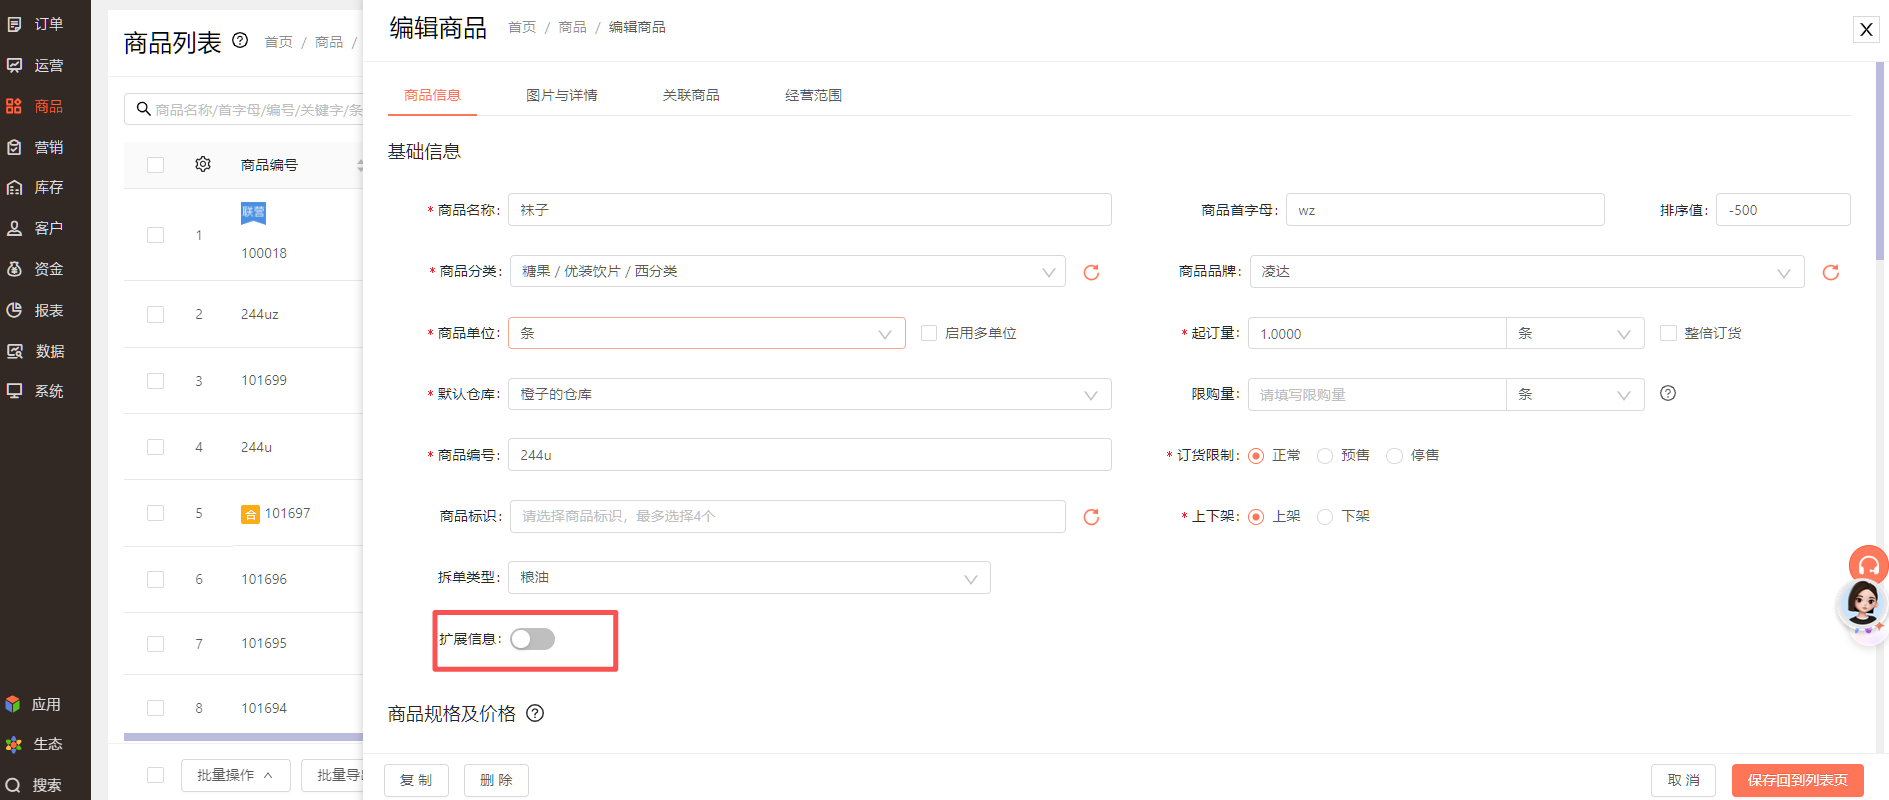This screenshot has height=800, width=1889.
Task: Click the help icon beside 商品列表
Action: click(240, 41)
